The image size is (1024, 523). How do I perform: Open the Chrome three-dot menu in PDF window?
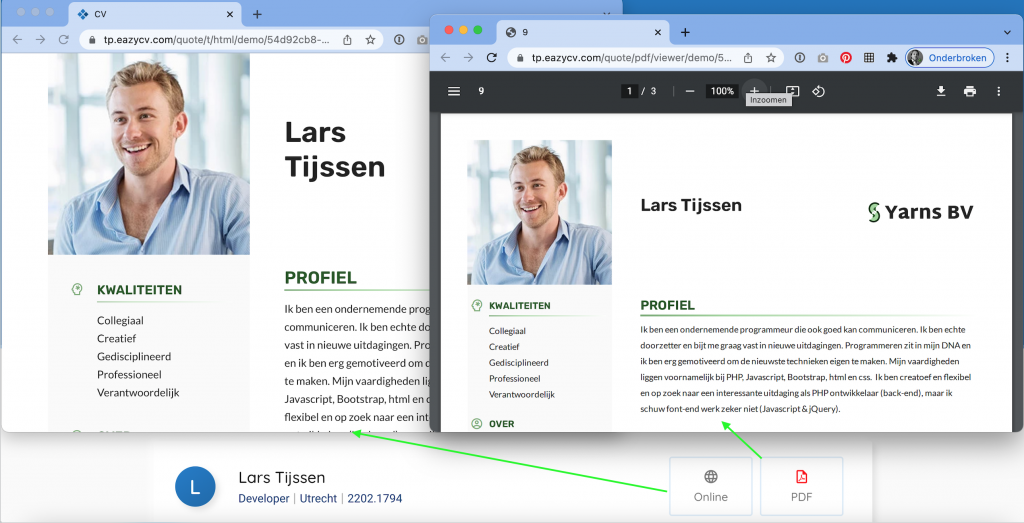click(x=1007, y=58)
